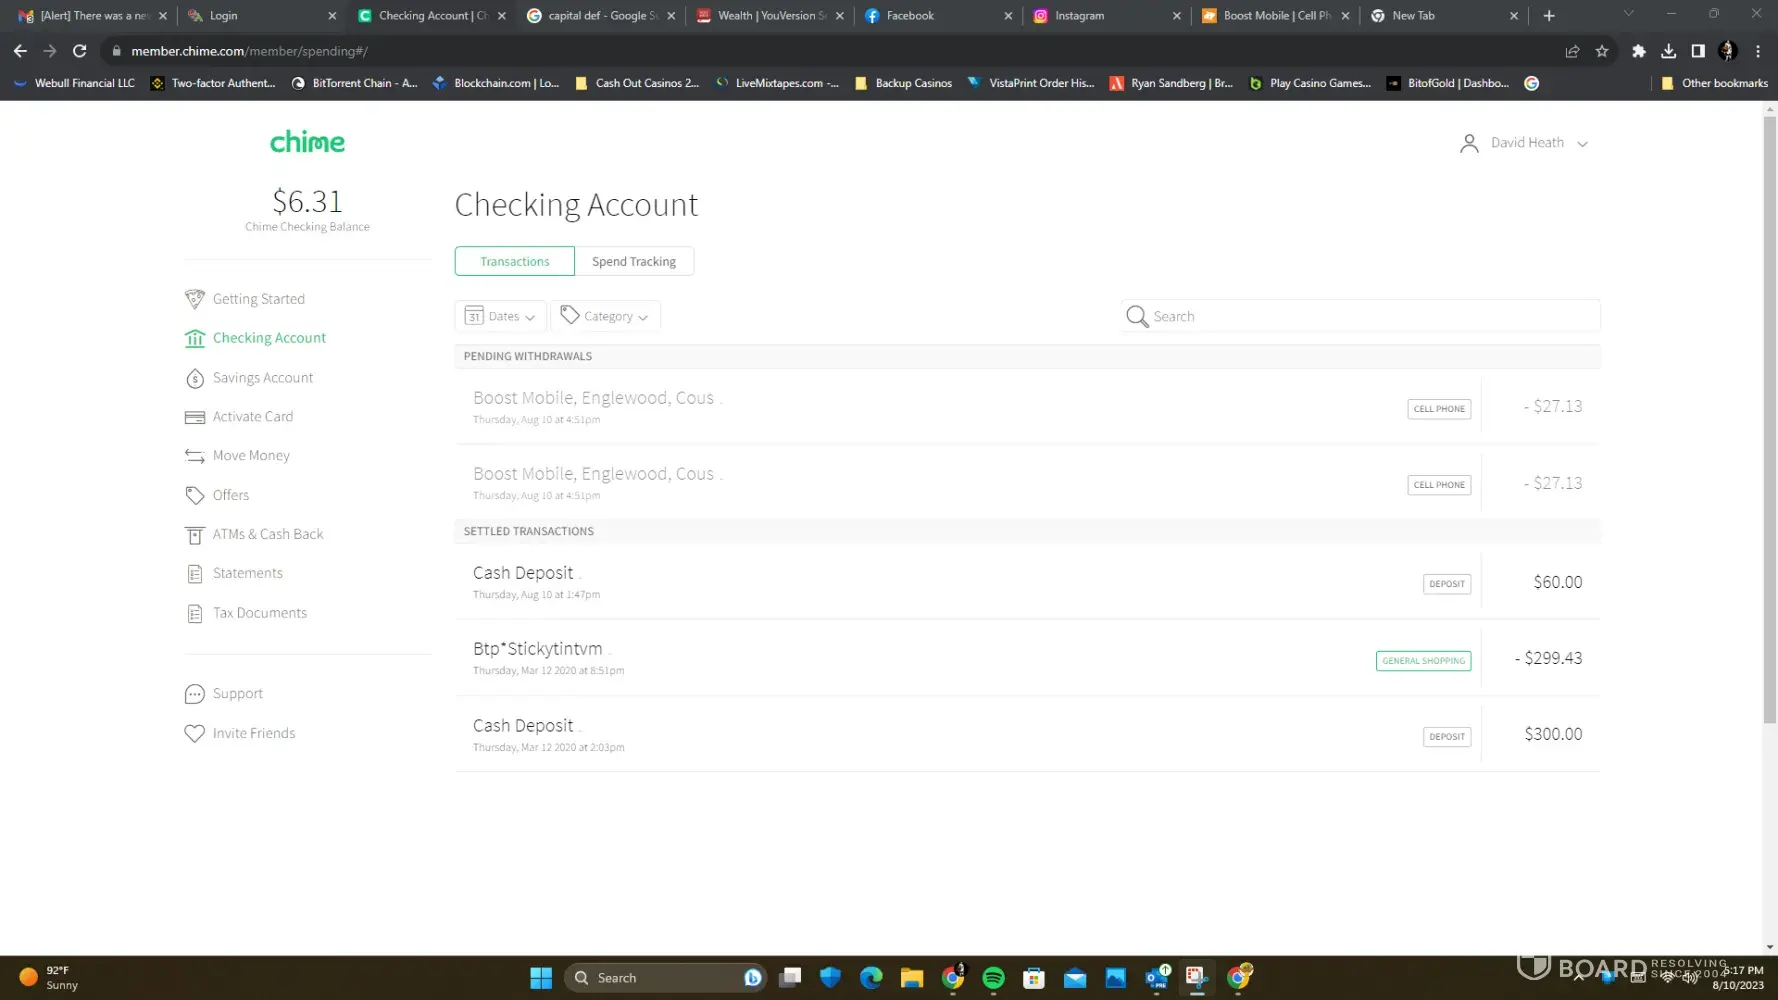Click the Chime logo
The image size is (1778, 1000).
coord(307,142)
